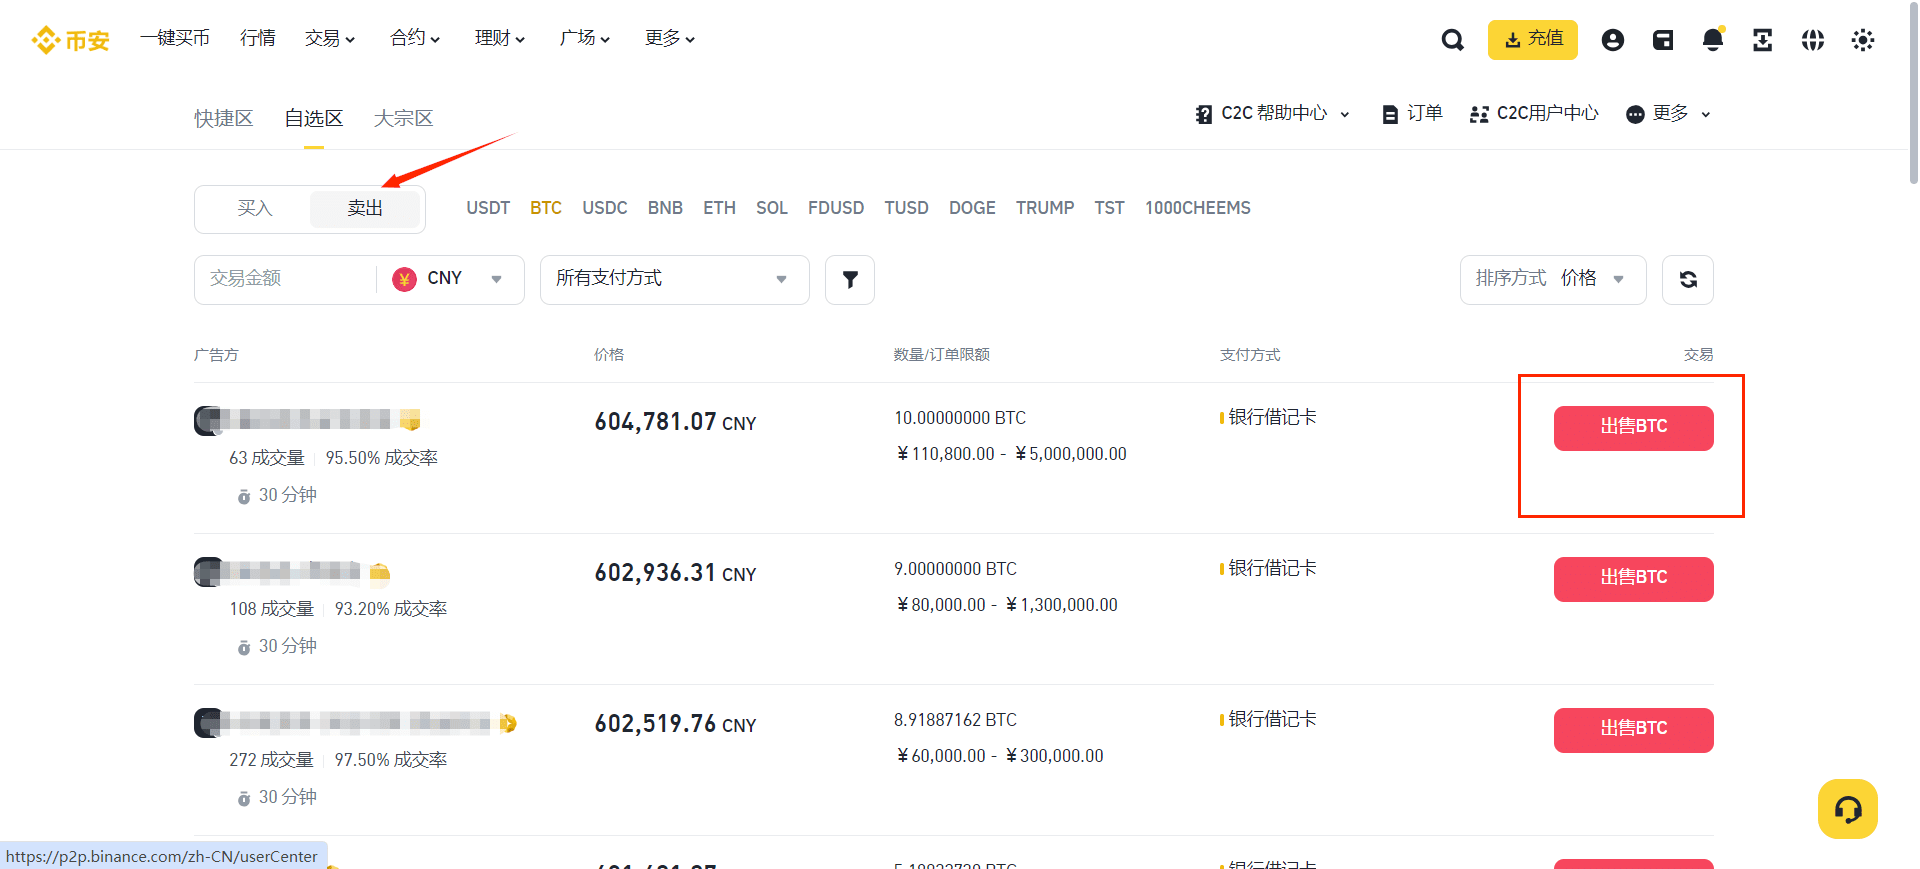1920x869 pixels.
Task: Select TRUMP coin tab
Action: [x=1045, y=208]
